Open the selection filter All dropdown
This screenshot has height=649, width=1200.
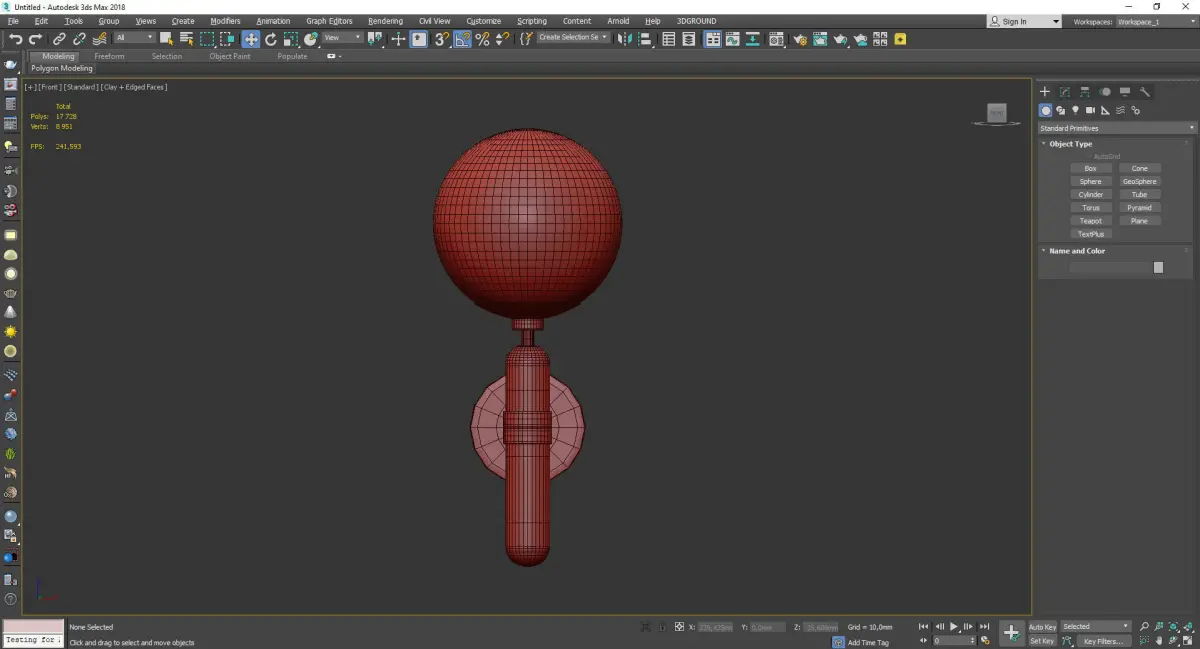tap(134, 38)
